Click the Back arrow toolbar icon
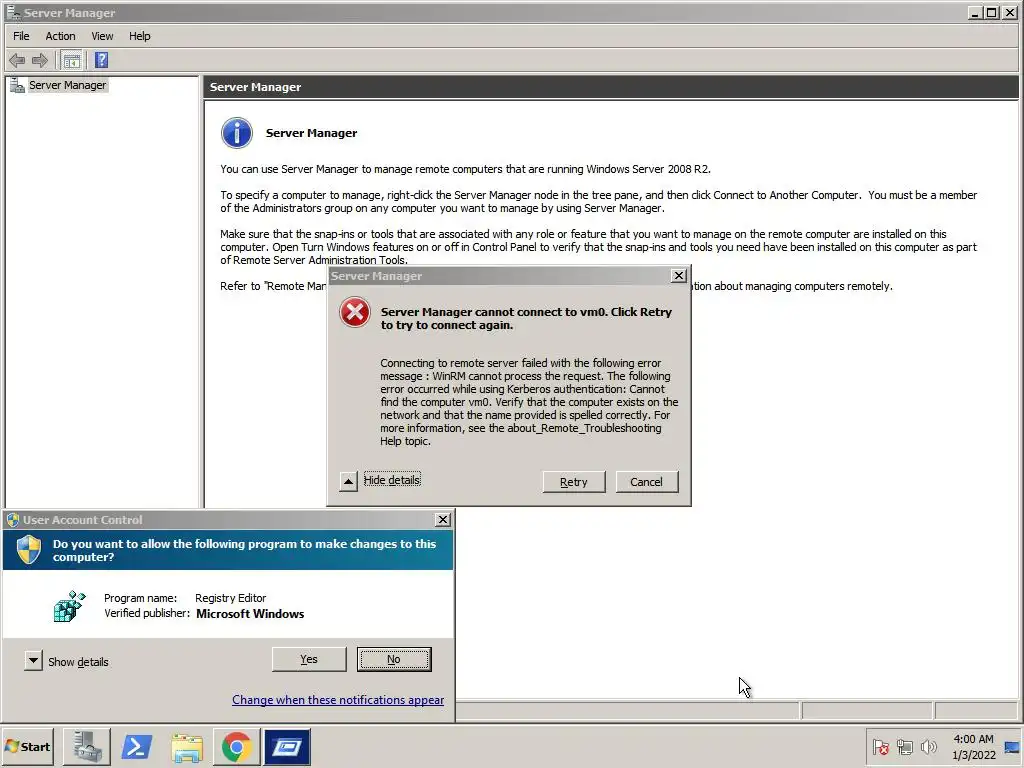 point(17,61)
